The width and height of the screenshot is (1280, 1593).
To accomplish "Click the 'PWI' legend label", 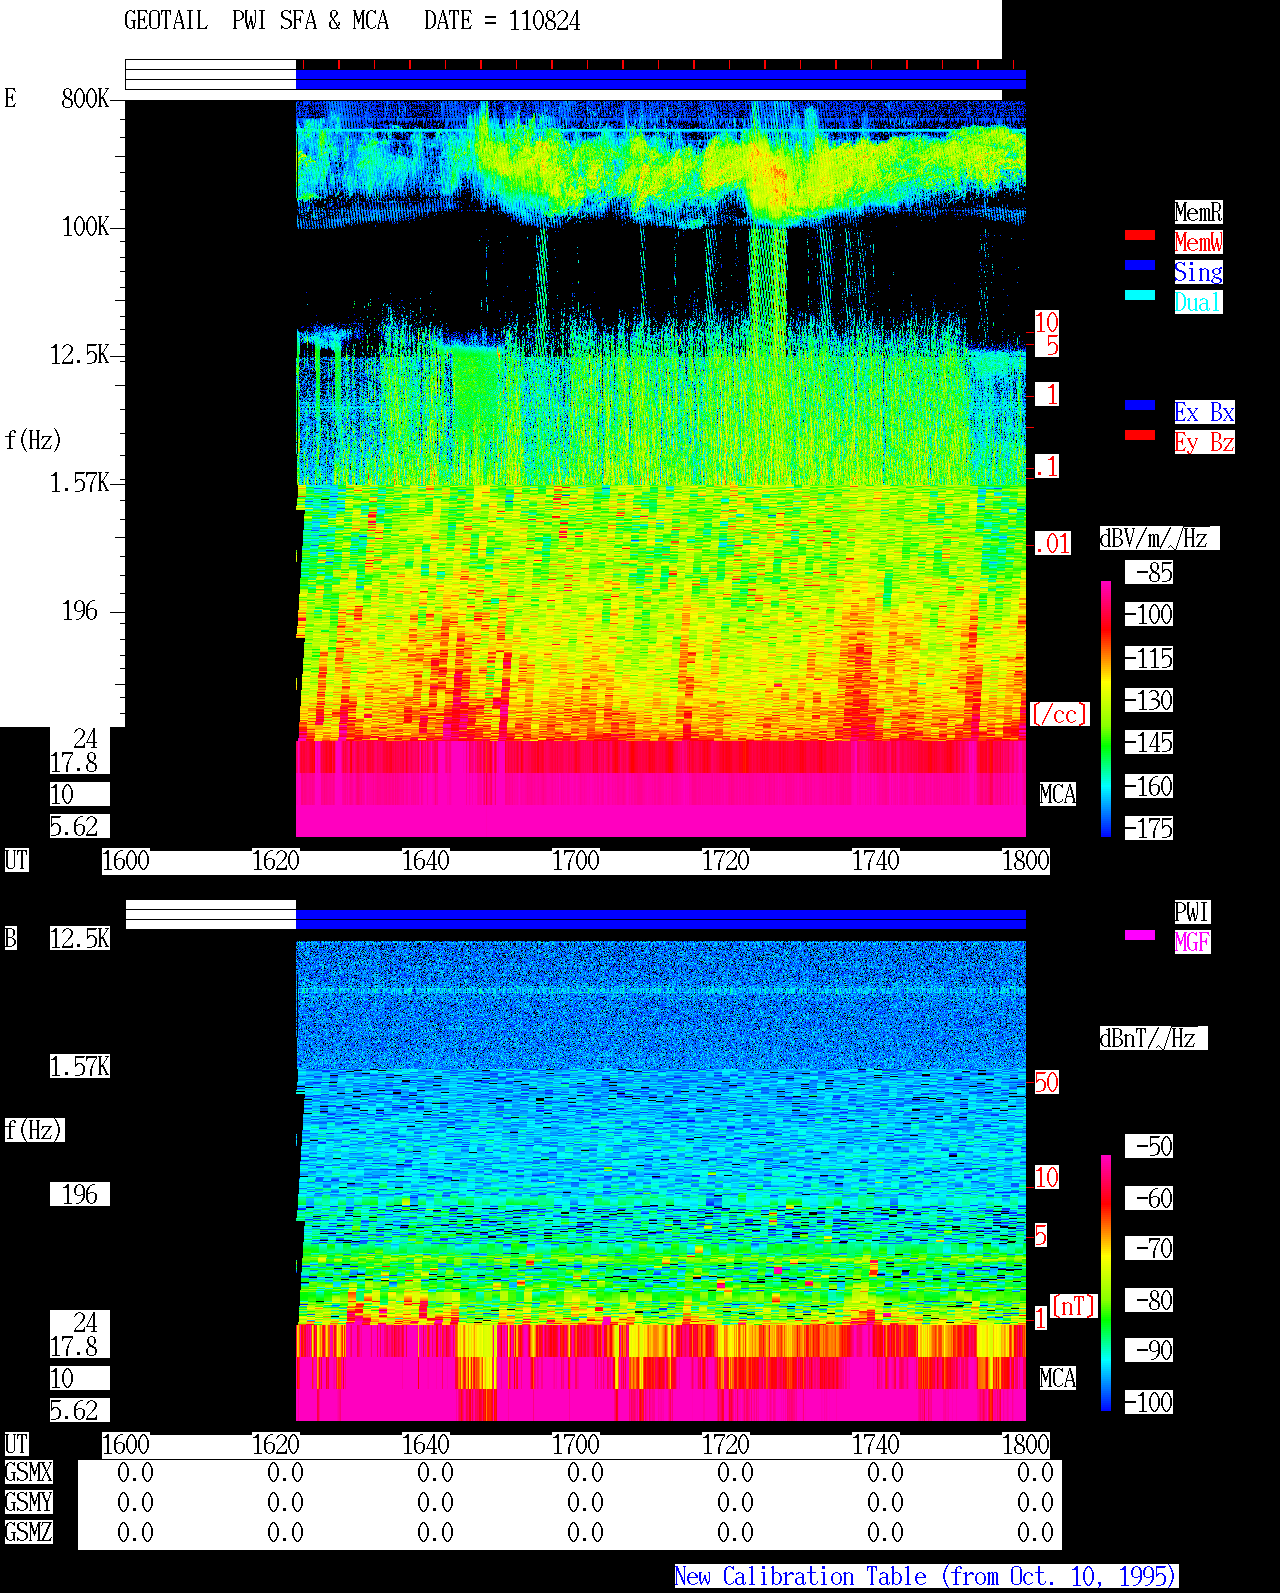I will pyautogui.click(x=1192, y=912).
